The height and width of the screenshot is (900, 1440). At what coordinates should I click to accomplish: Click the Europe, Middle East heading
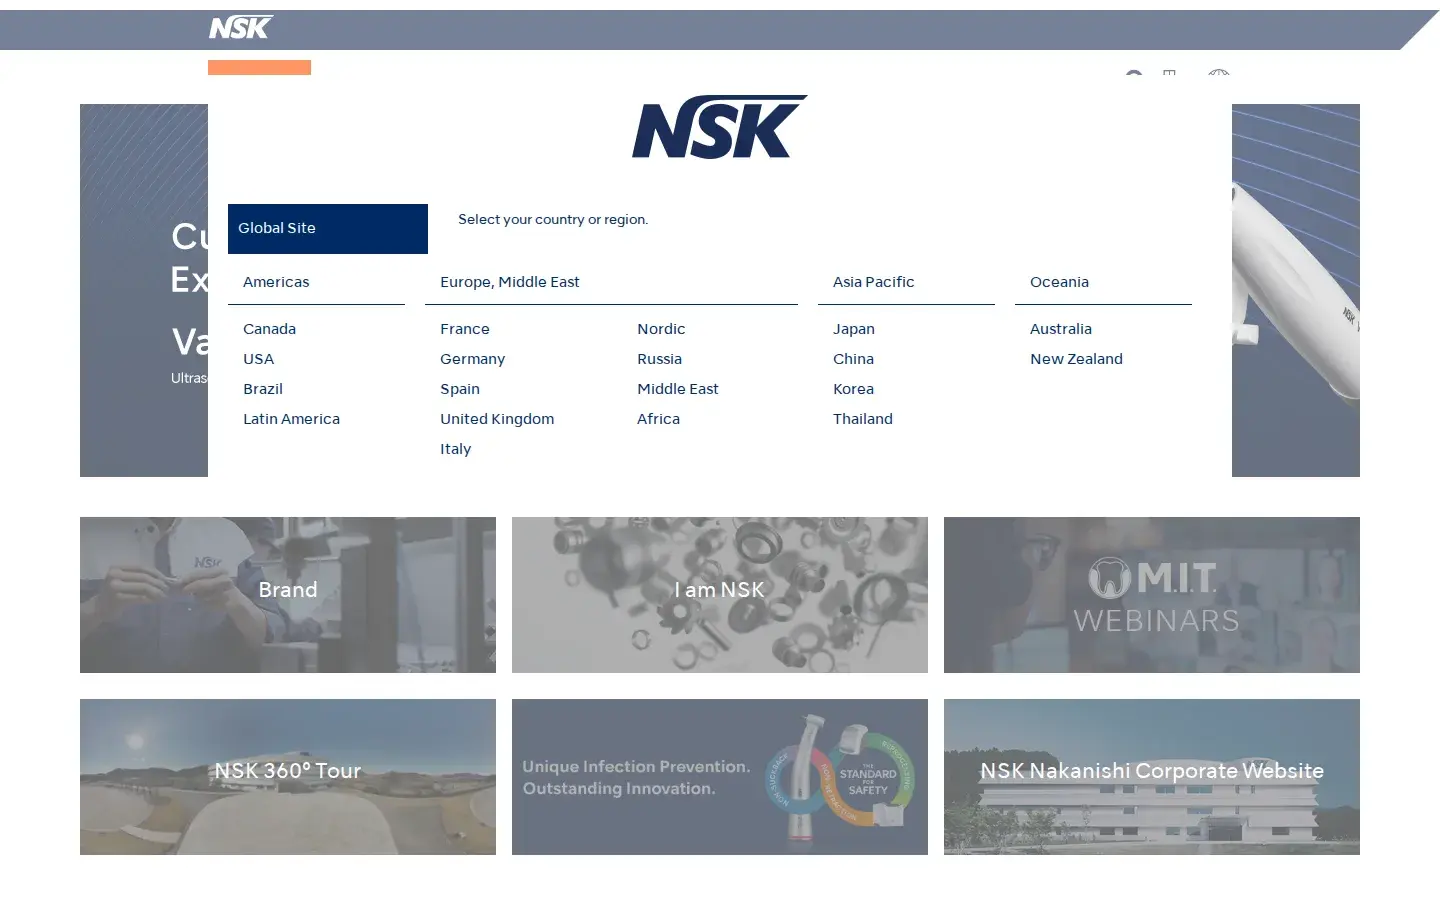click(x=510, y=282)
